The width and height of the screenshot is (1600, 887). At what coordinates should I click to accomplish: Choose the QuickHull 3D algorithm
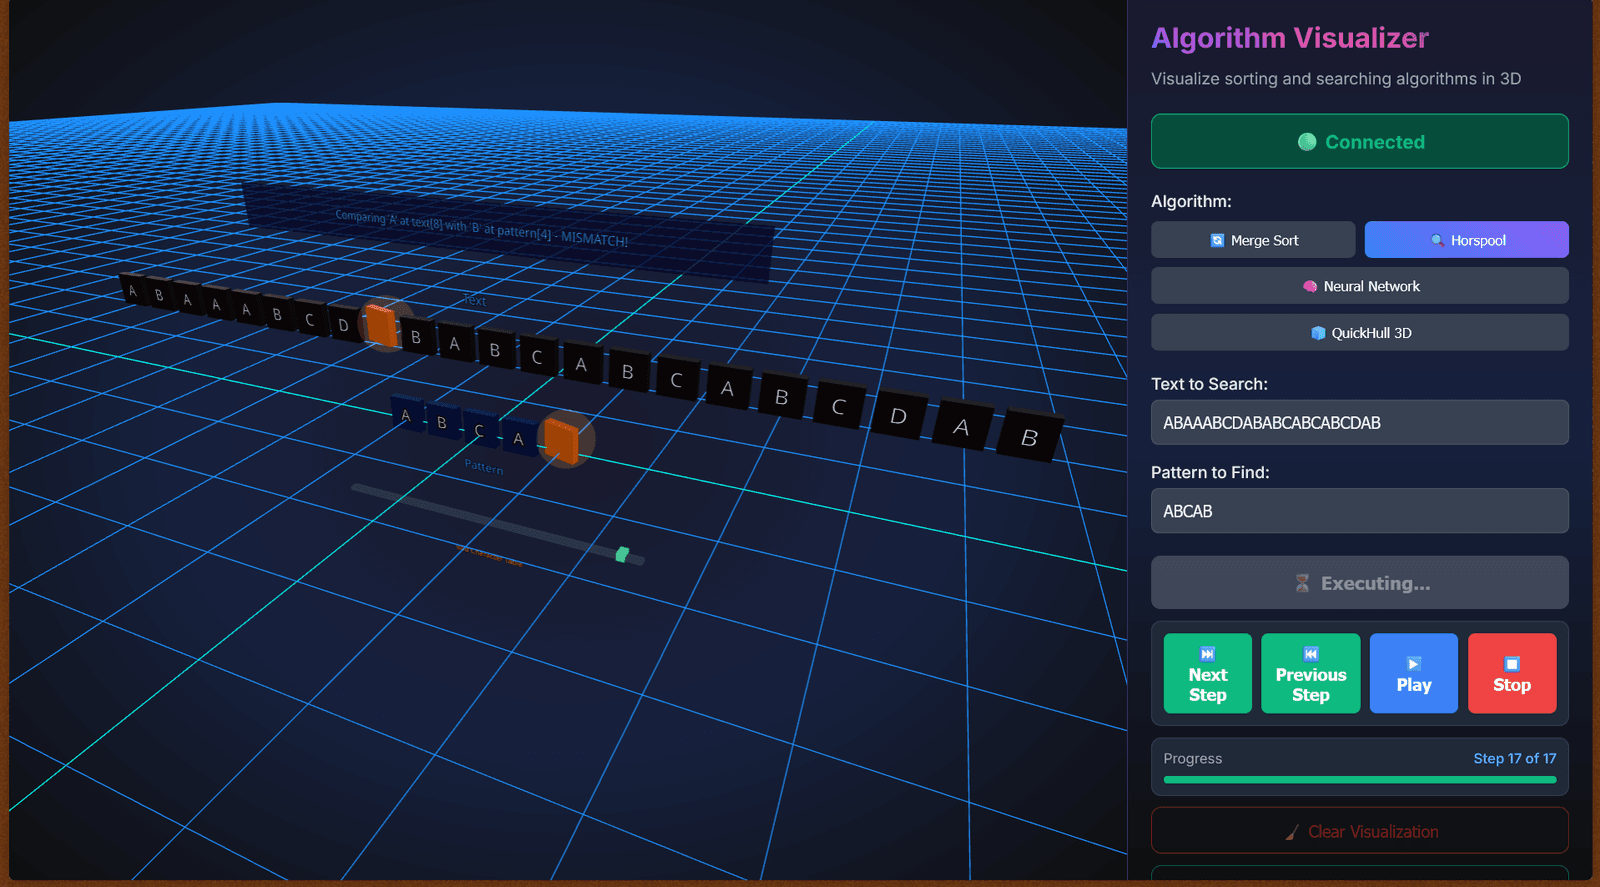pos(1360,333)
